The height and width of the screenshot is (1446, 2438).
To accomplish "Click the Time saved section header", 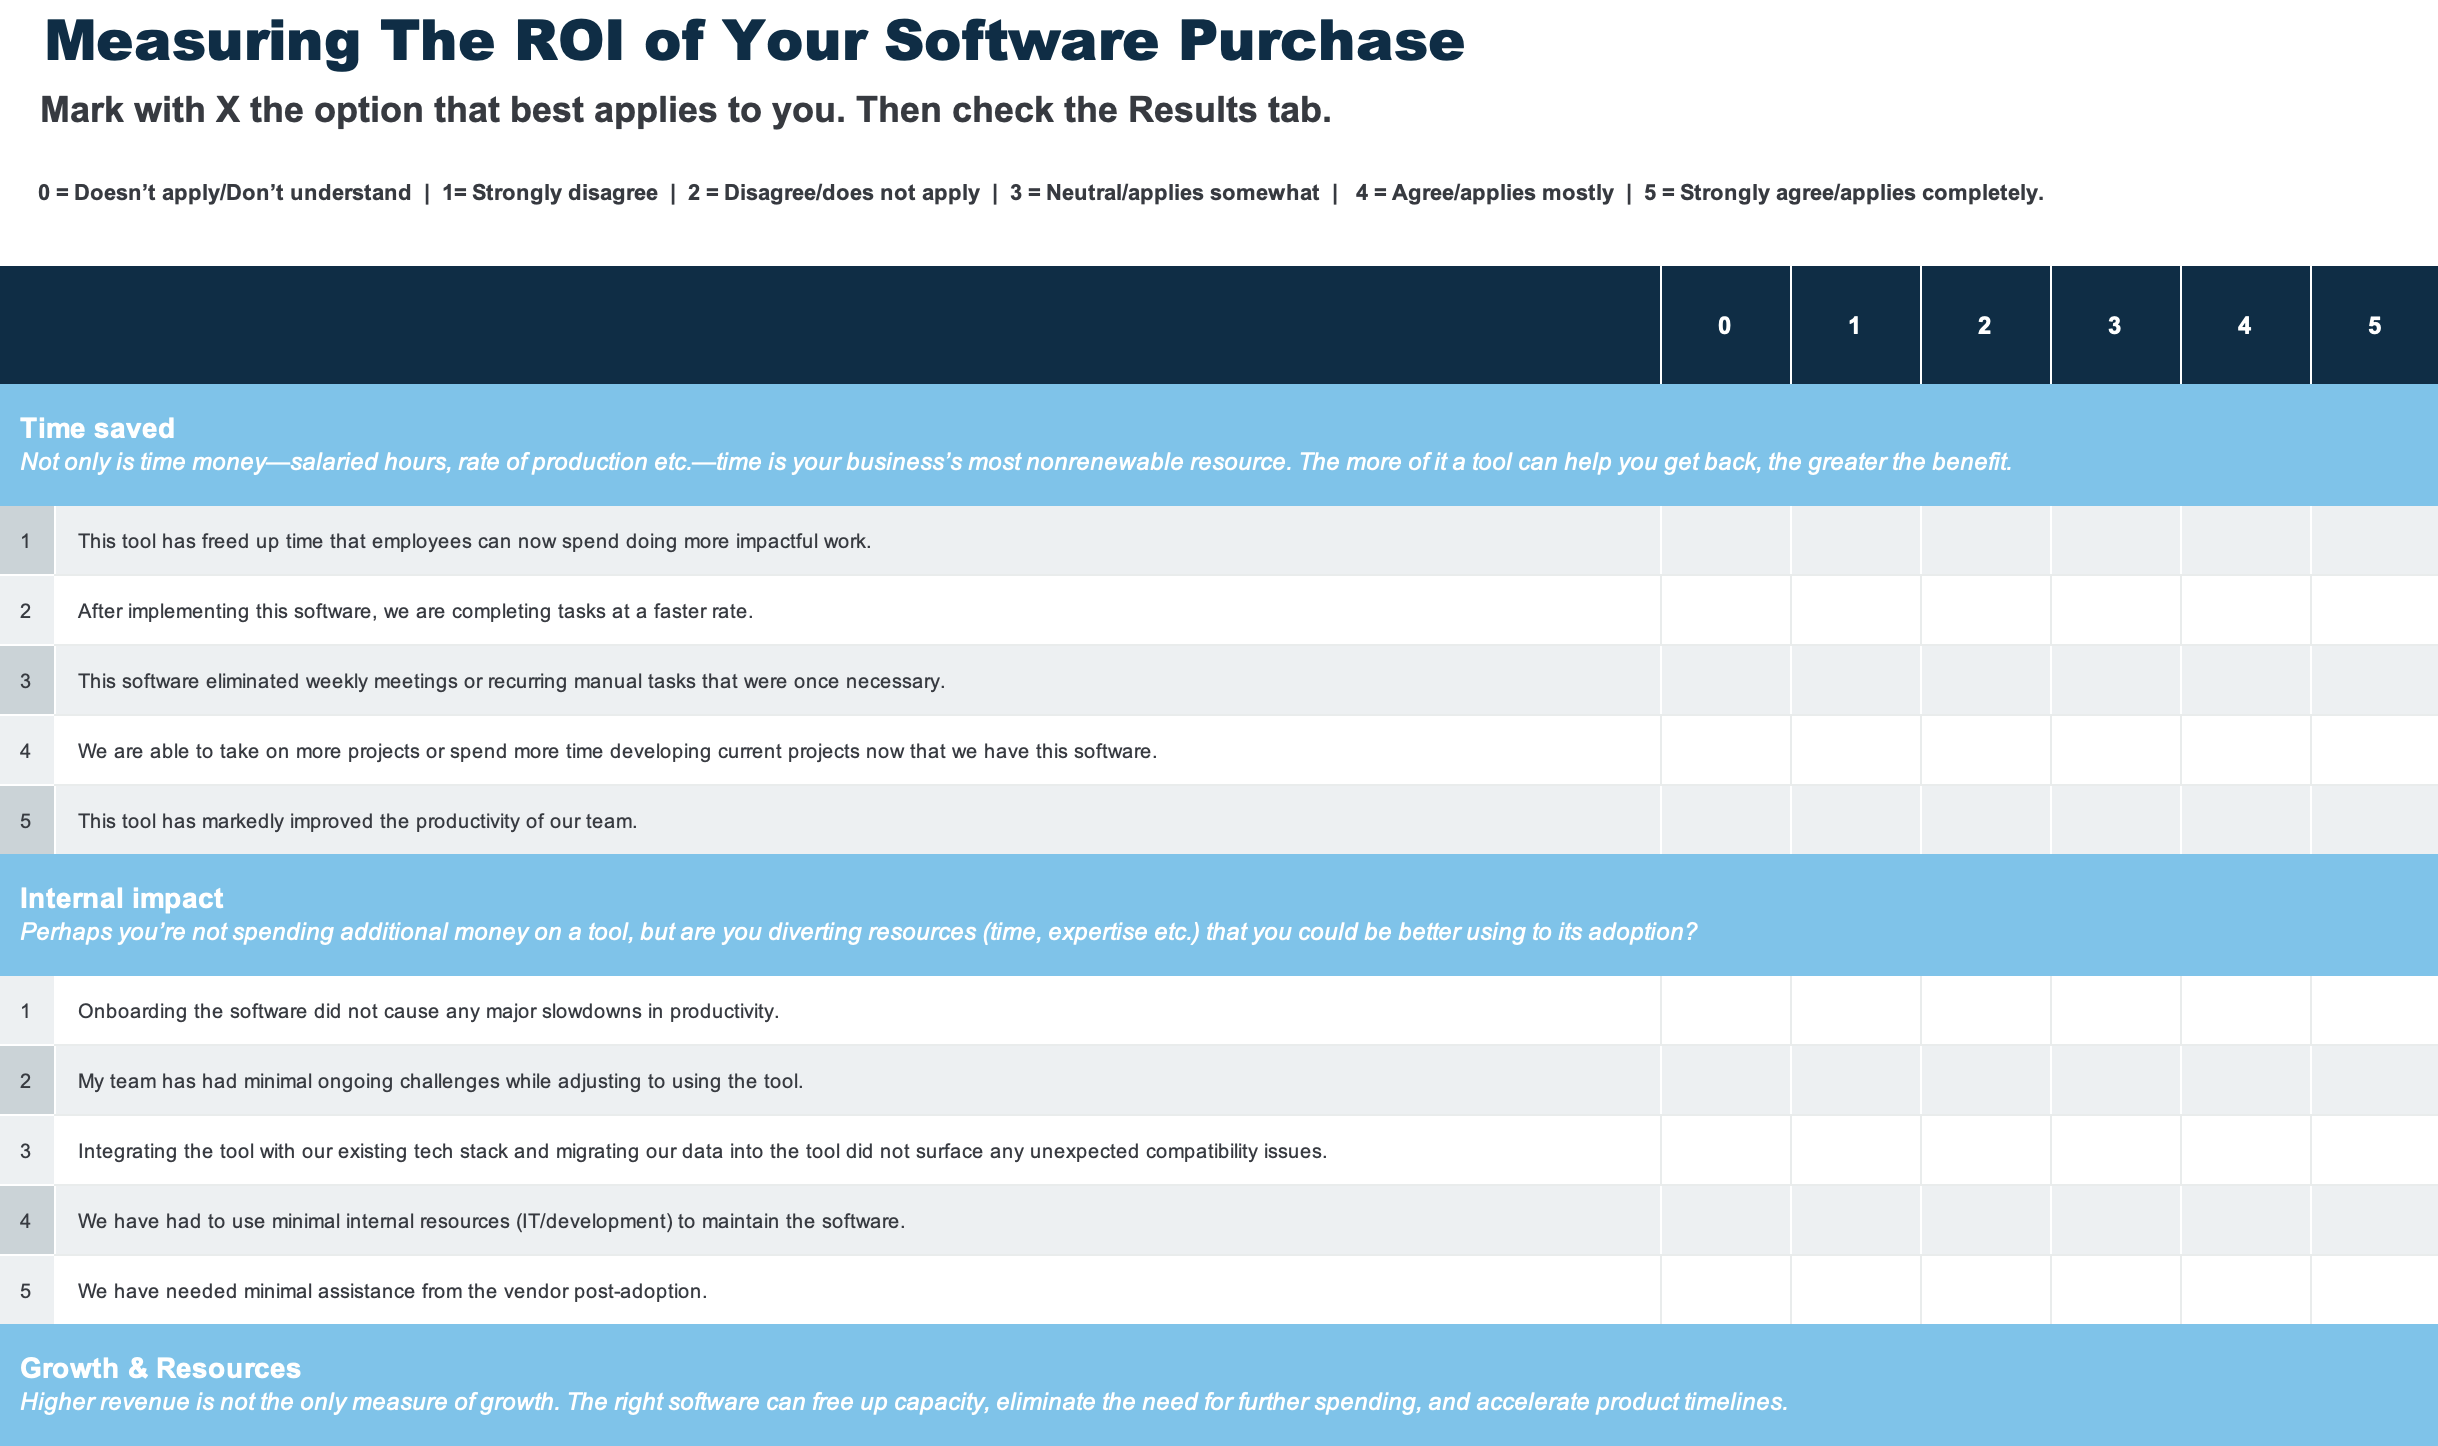I will (97, 427).
